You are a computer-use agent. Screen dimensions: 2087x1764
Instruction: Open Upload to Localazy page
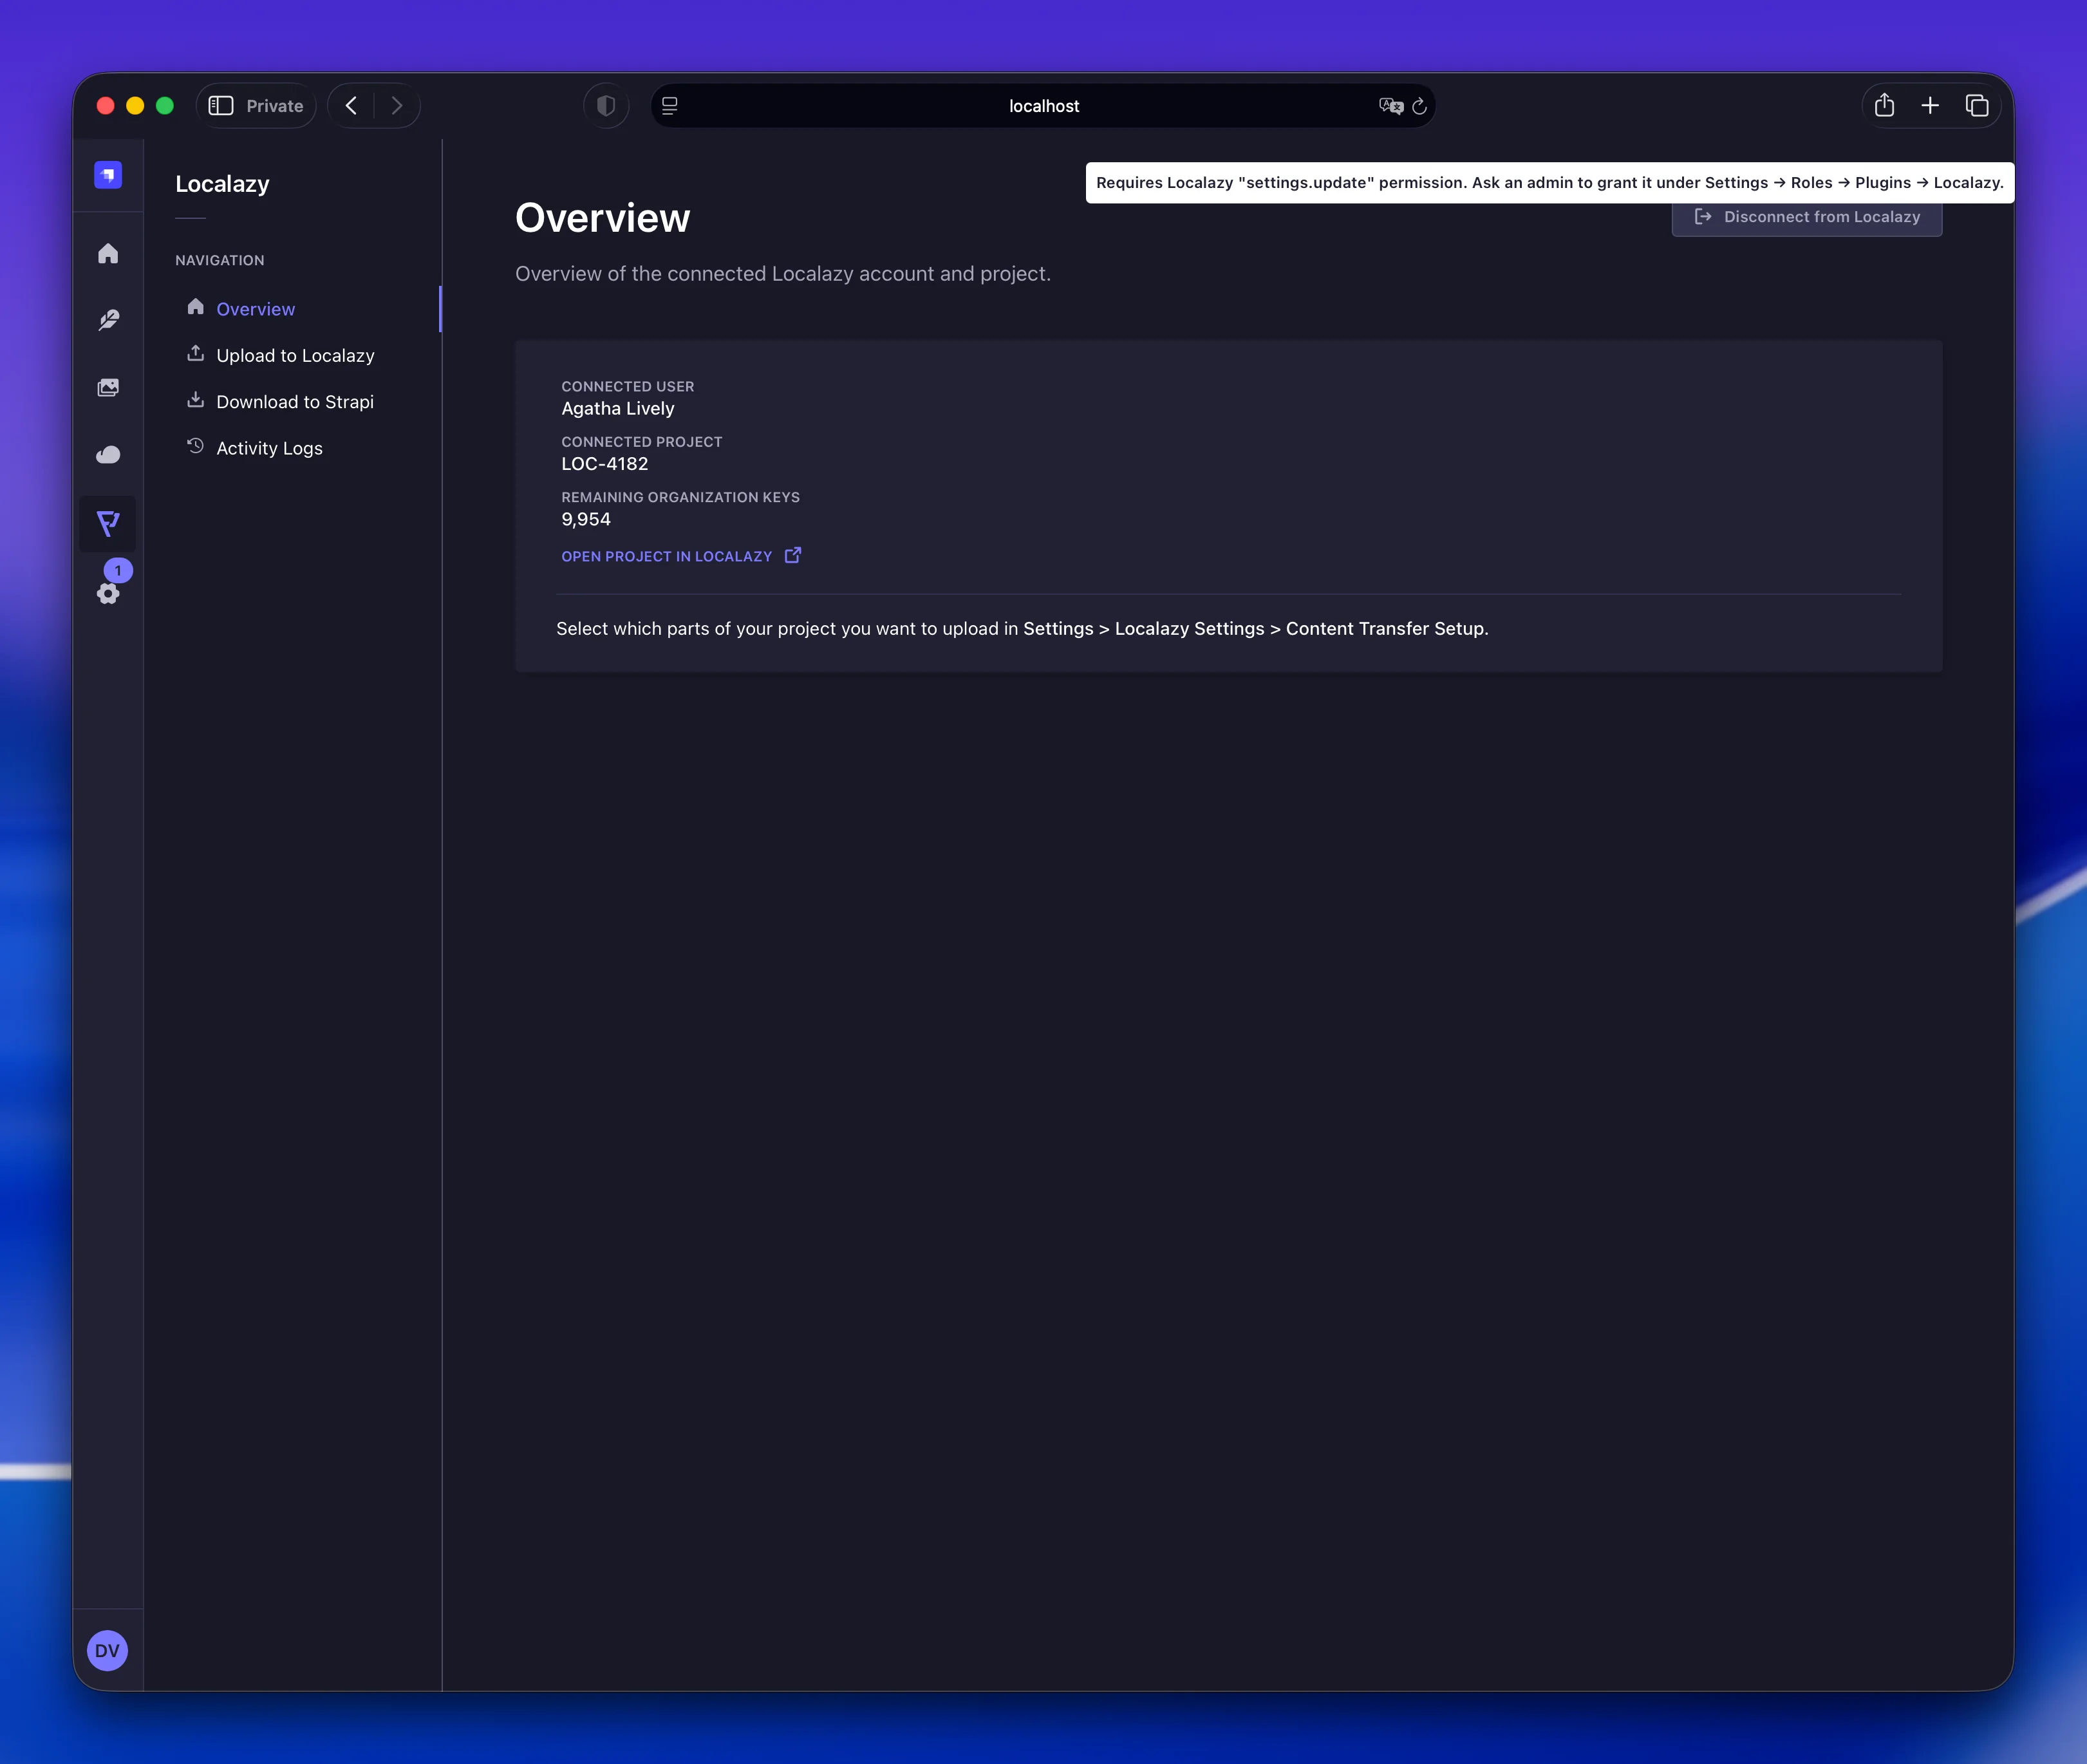(x=295, y=356)
